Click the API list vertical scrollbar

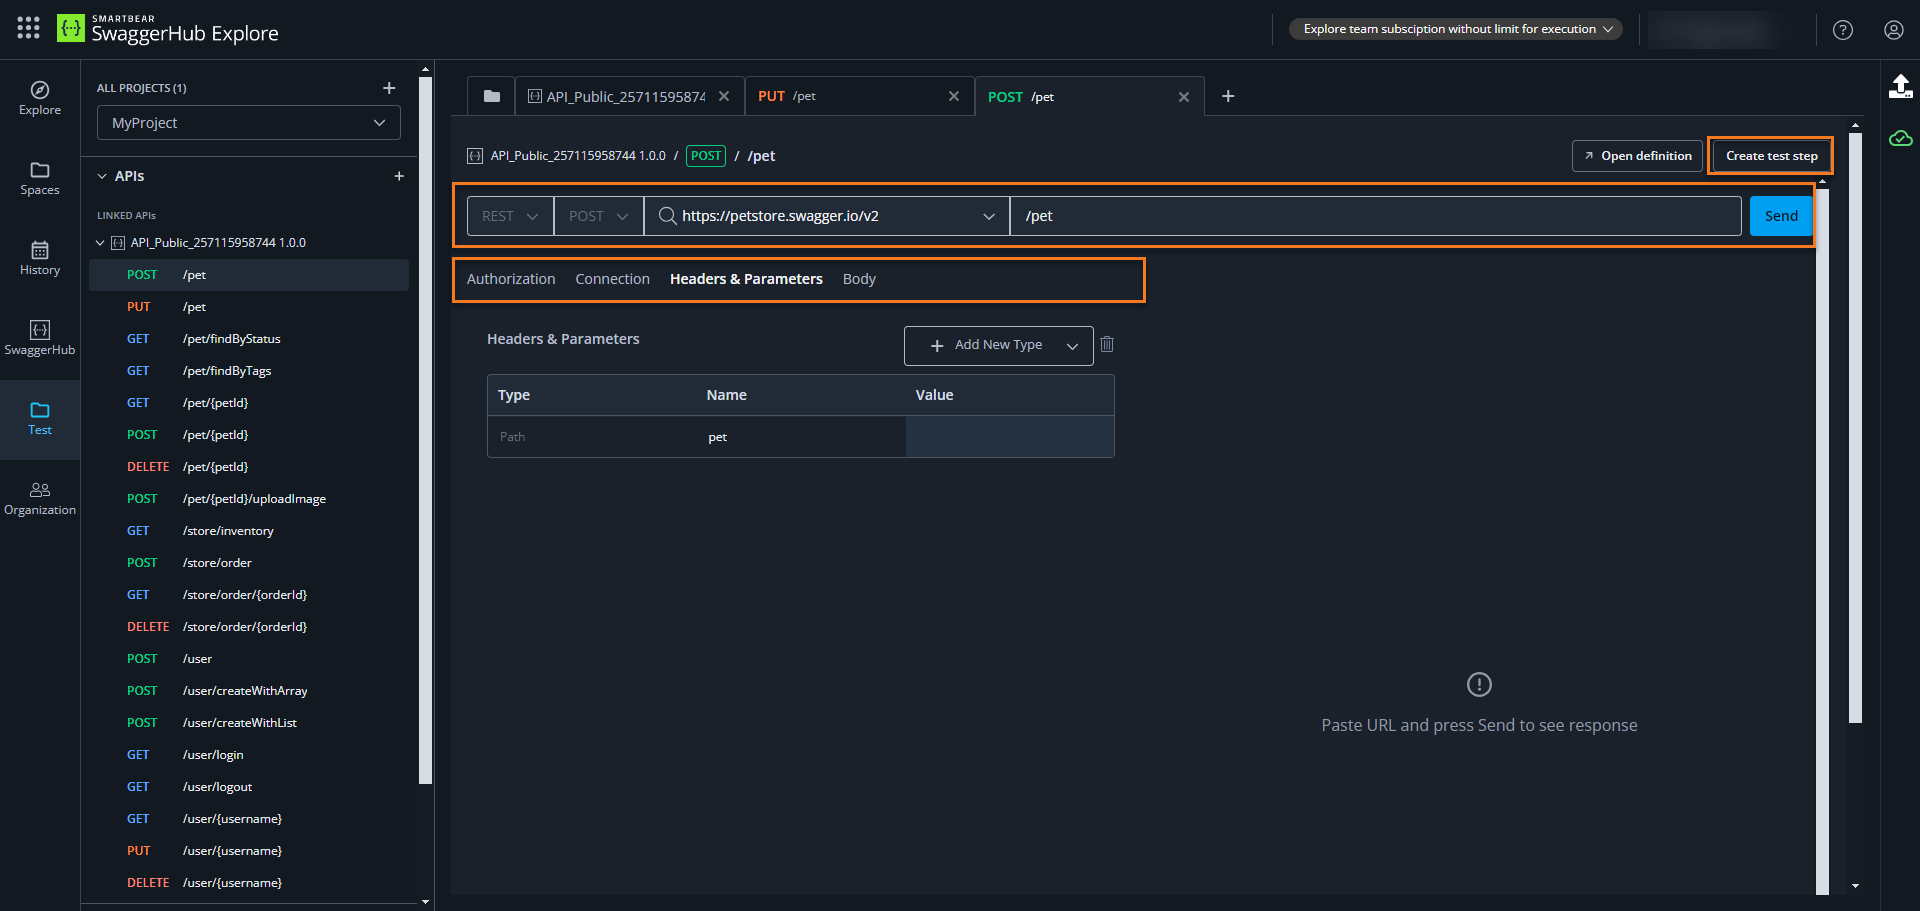[425, 430]
